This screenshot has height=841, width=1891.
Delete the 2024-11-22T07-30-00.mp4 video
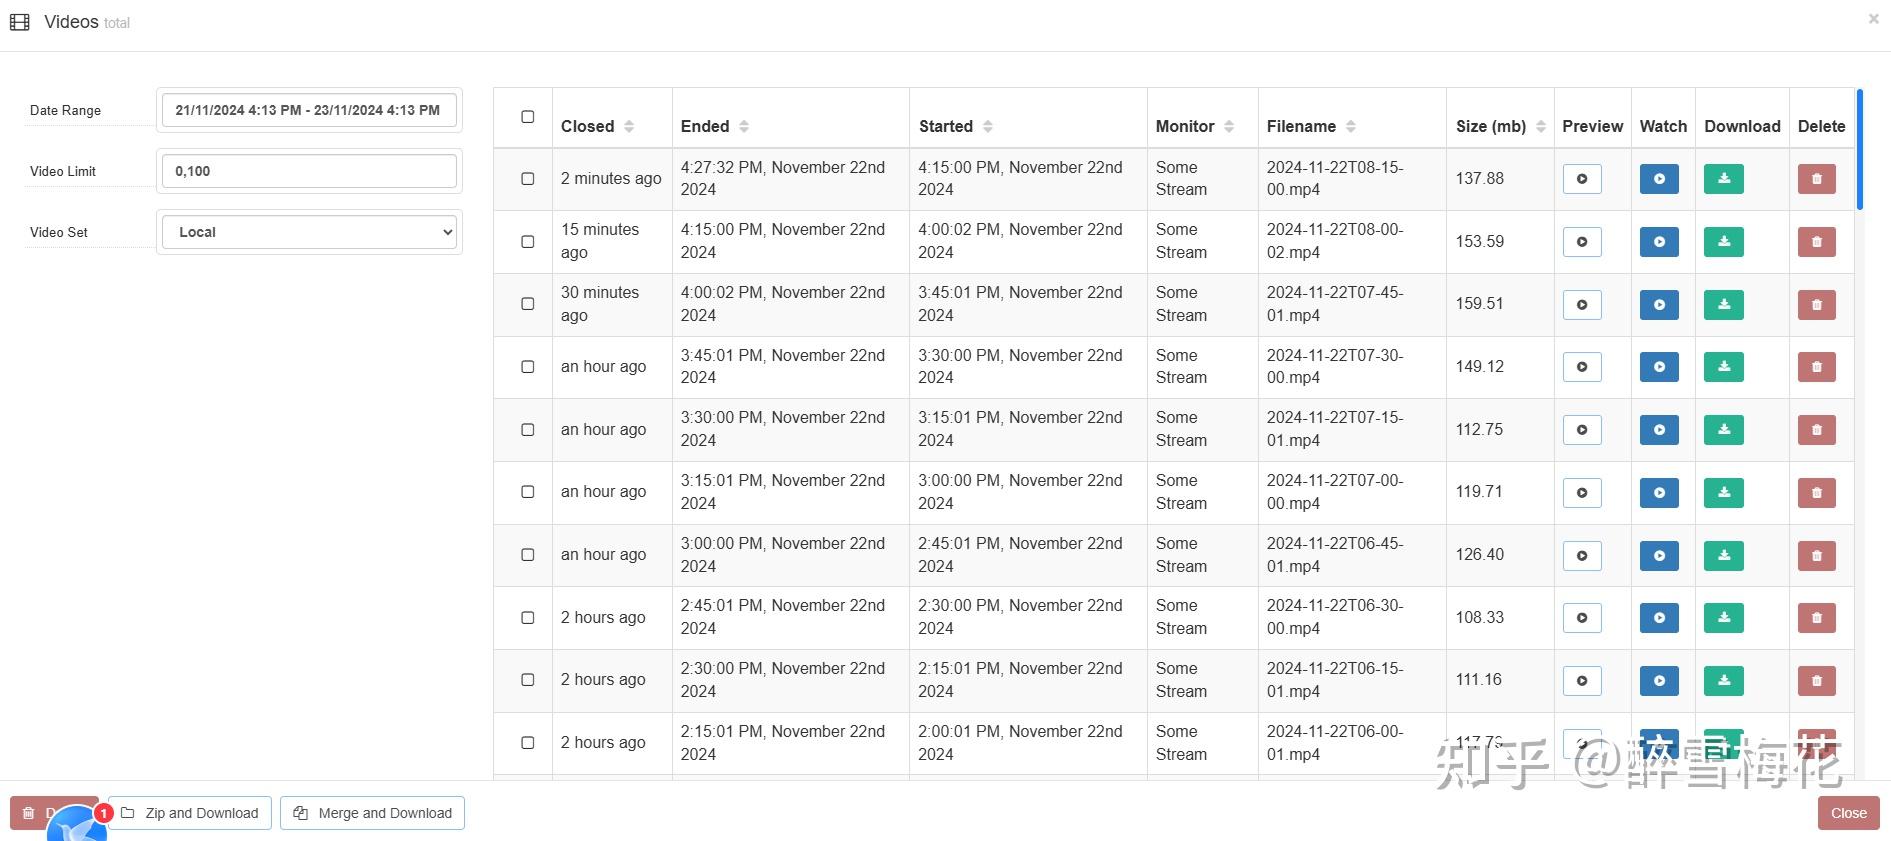1817,367
